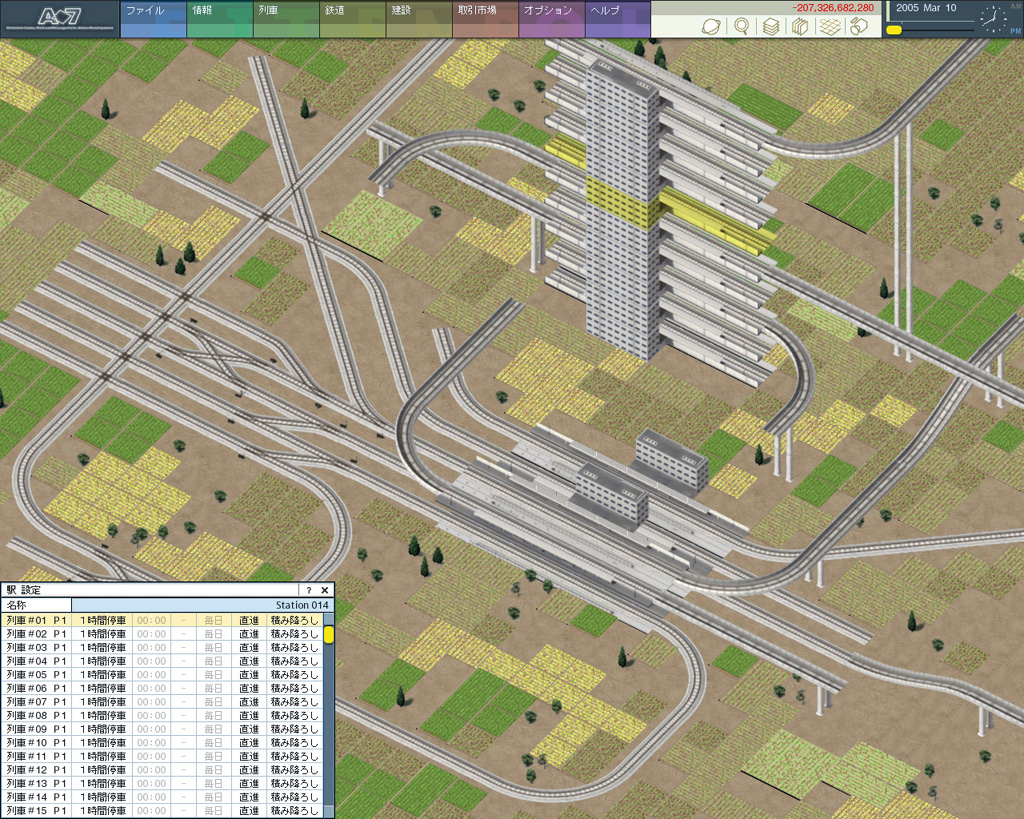1024x819 pixels.
Task: Open the 取引市場 menu
Action: pos(486,19)
